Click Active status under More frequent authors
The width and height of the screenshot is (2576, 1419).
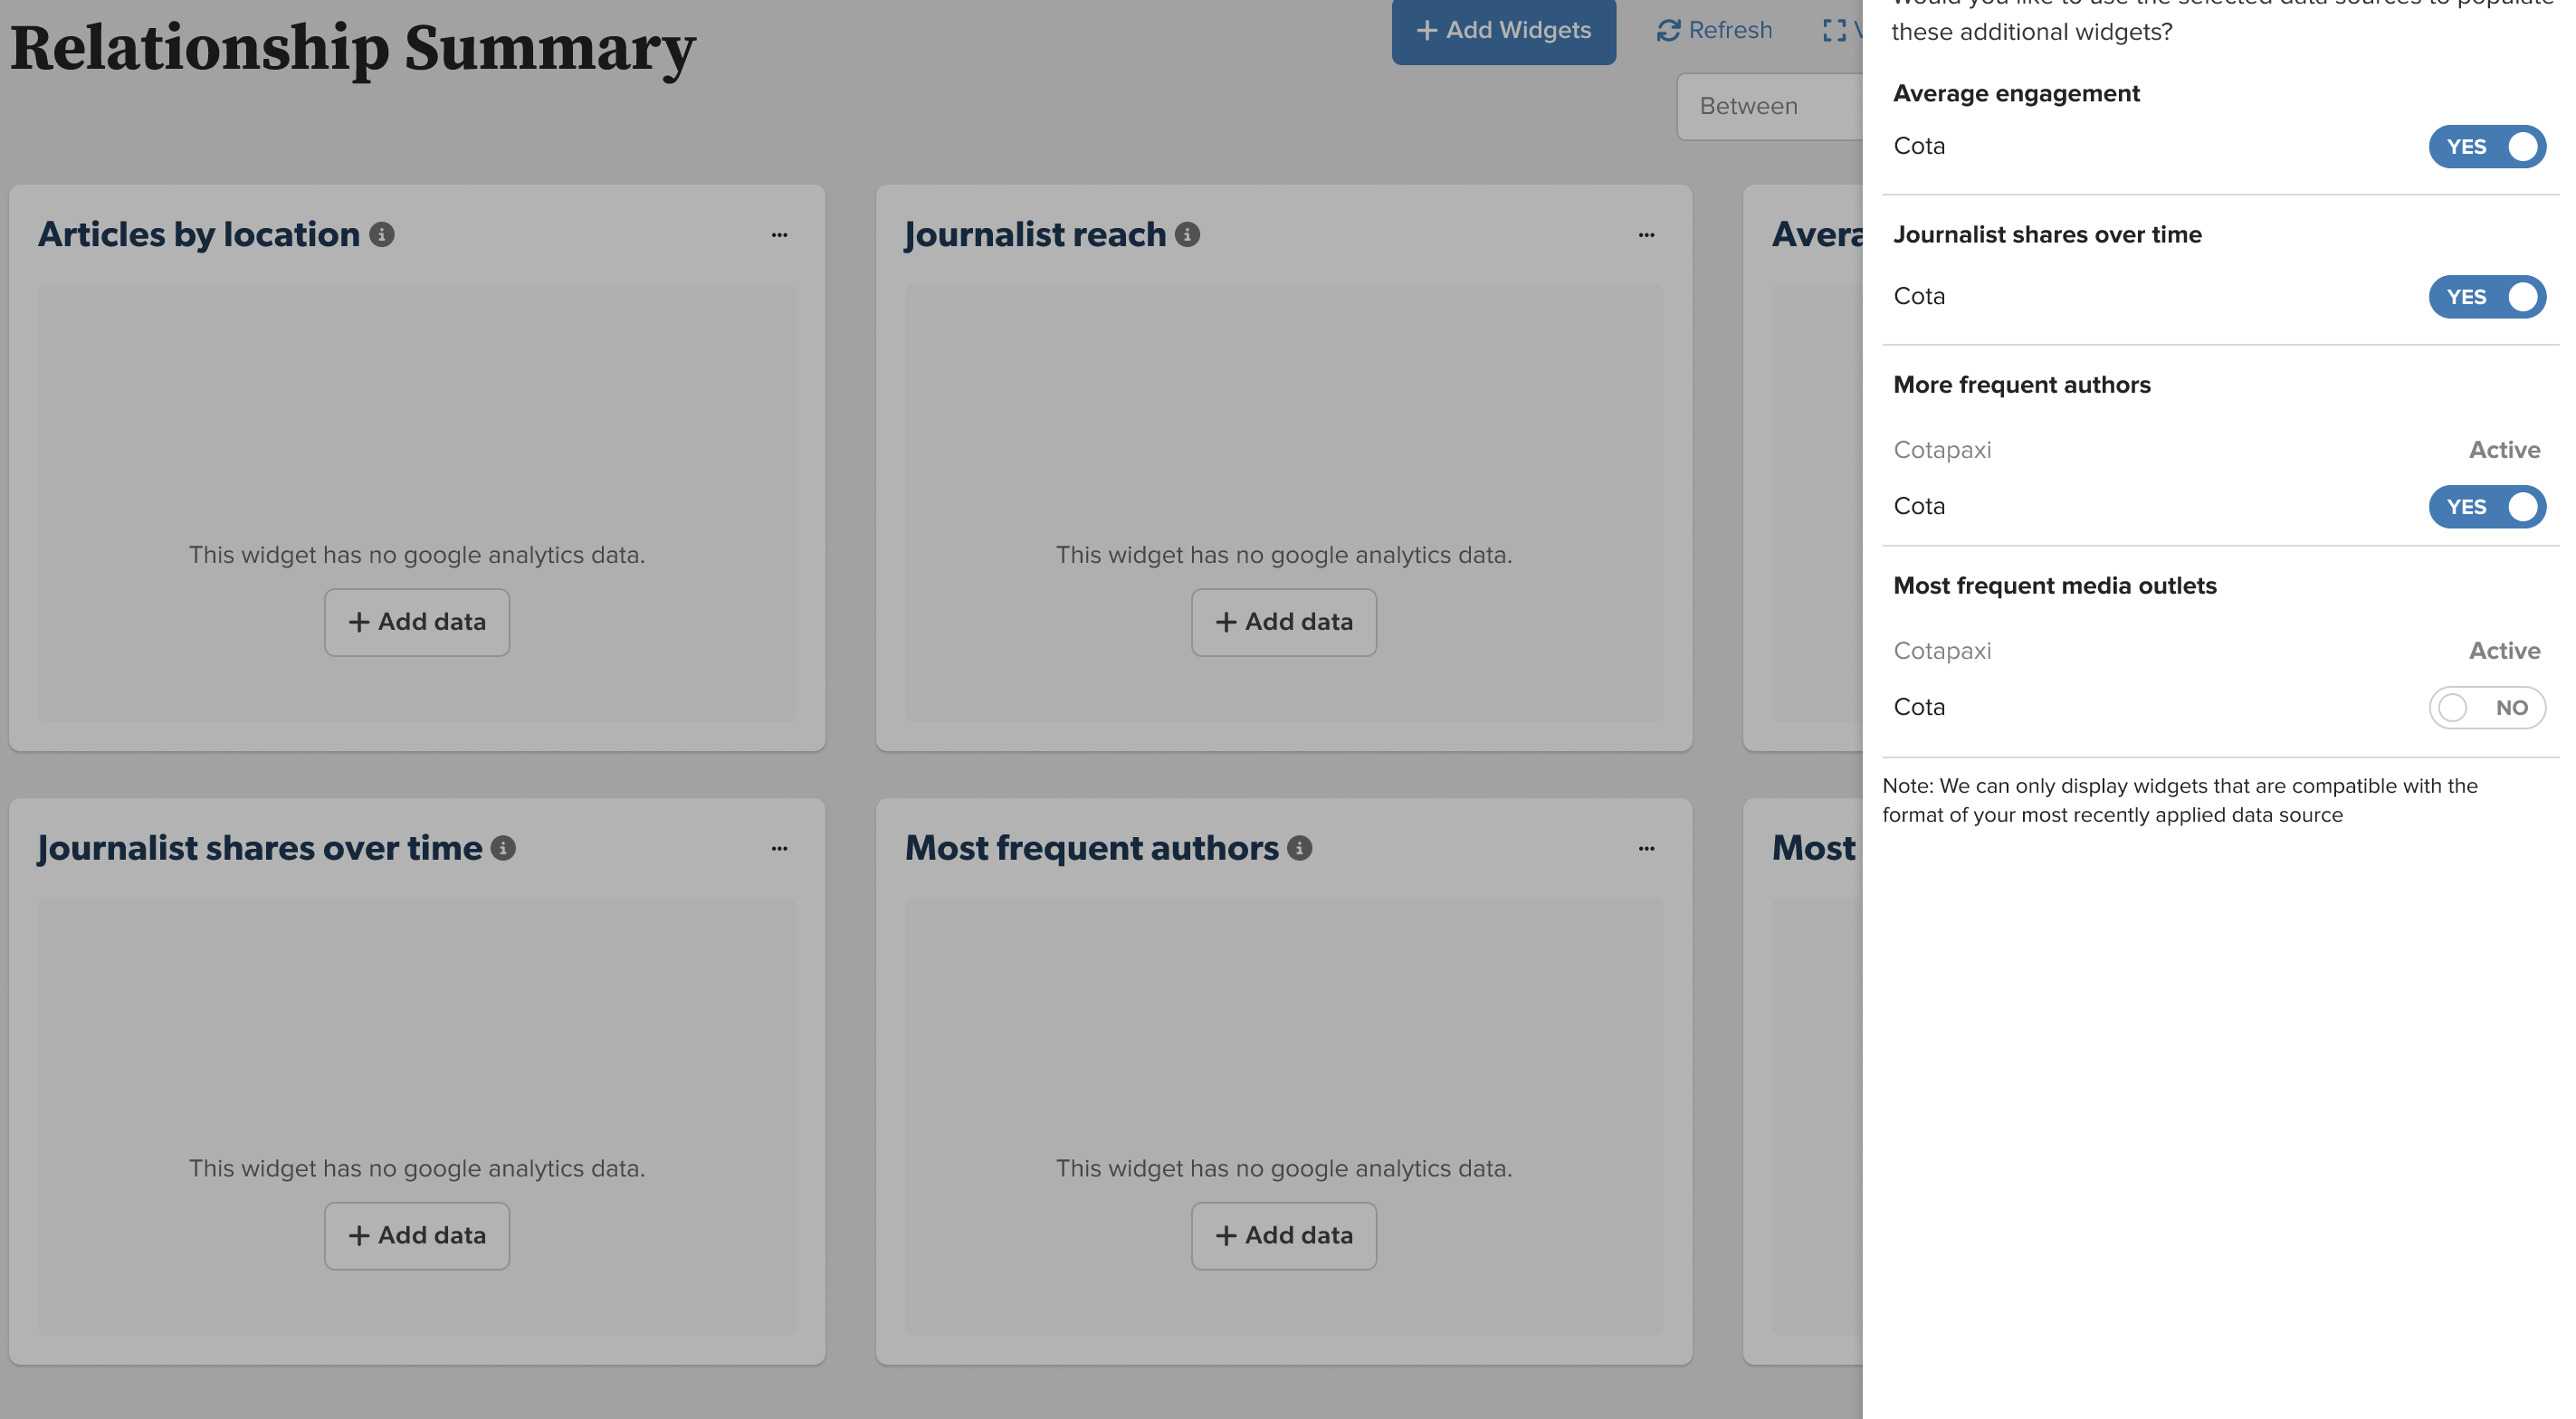pyautogui.click(x=2504, y=450)
